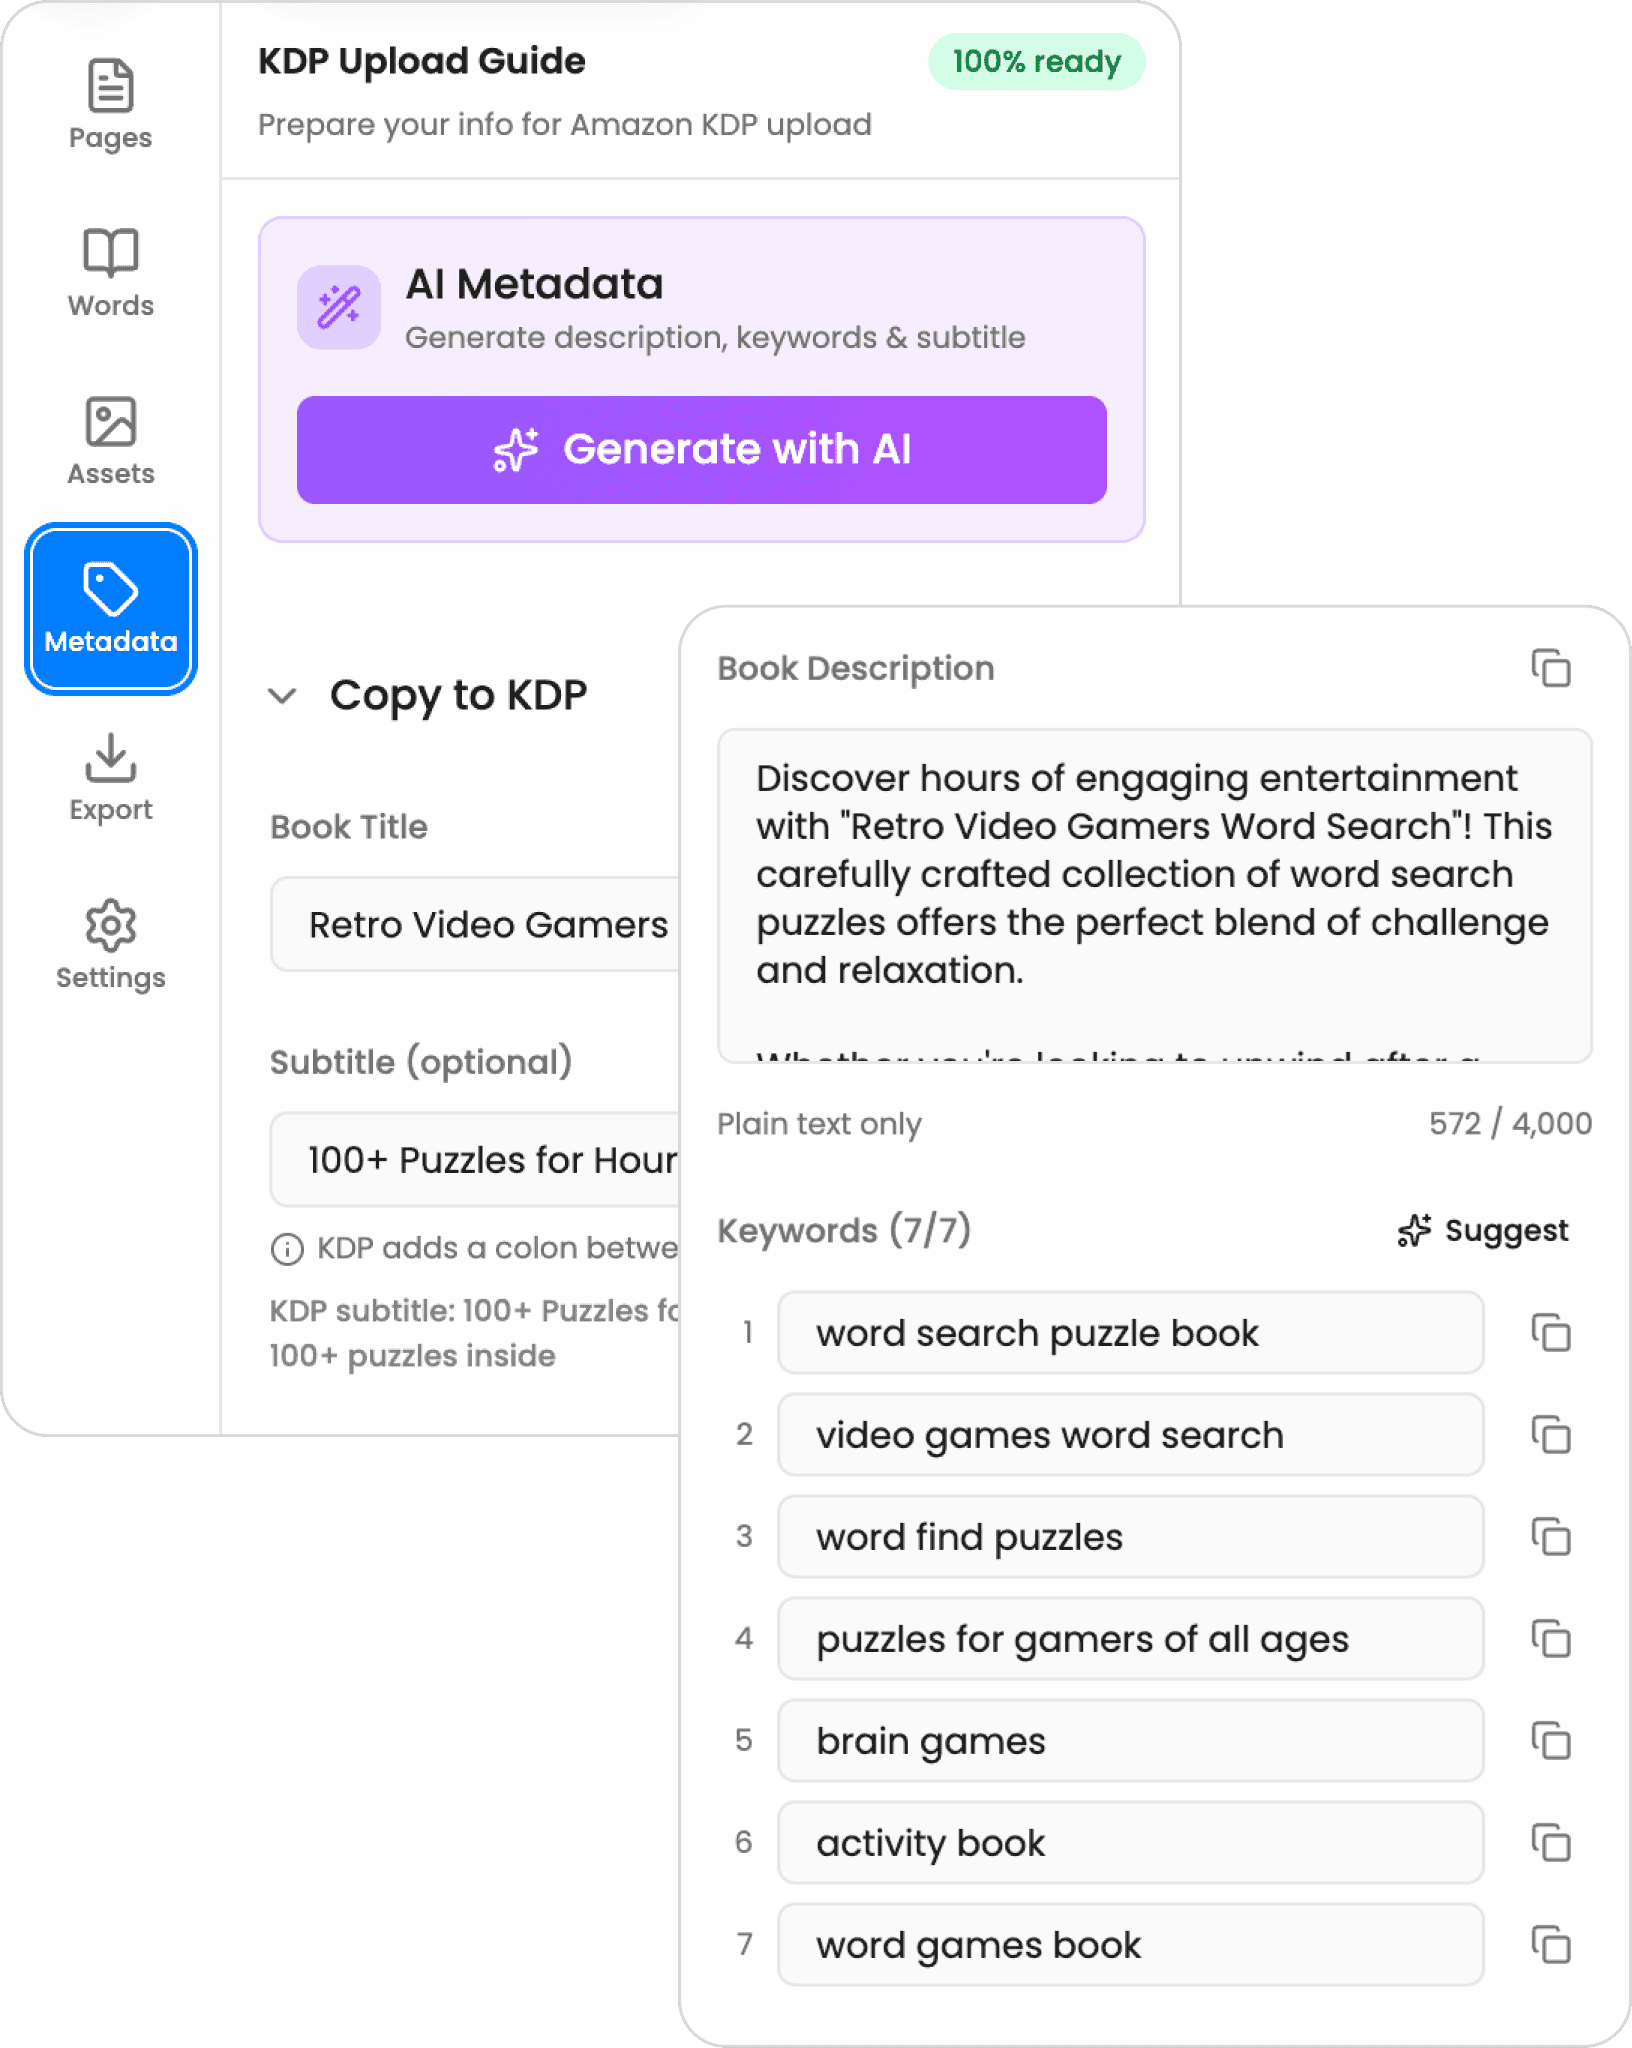The width and height of the screenshot is (1632, 2048).
Task: Click the '100% ready' status badge
Action: coord(1036,61)
